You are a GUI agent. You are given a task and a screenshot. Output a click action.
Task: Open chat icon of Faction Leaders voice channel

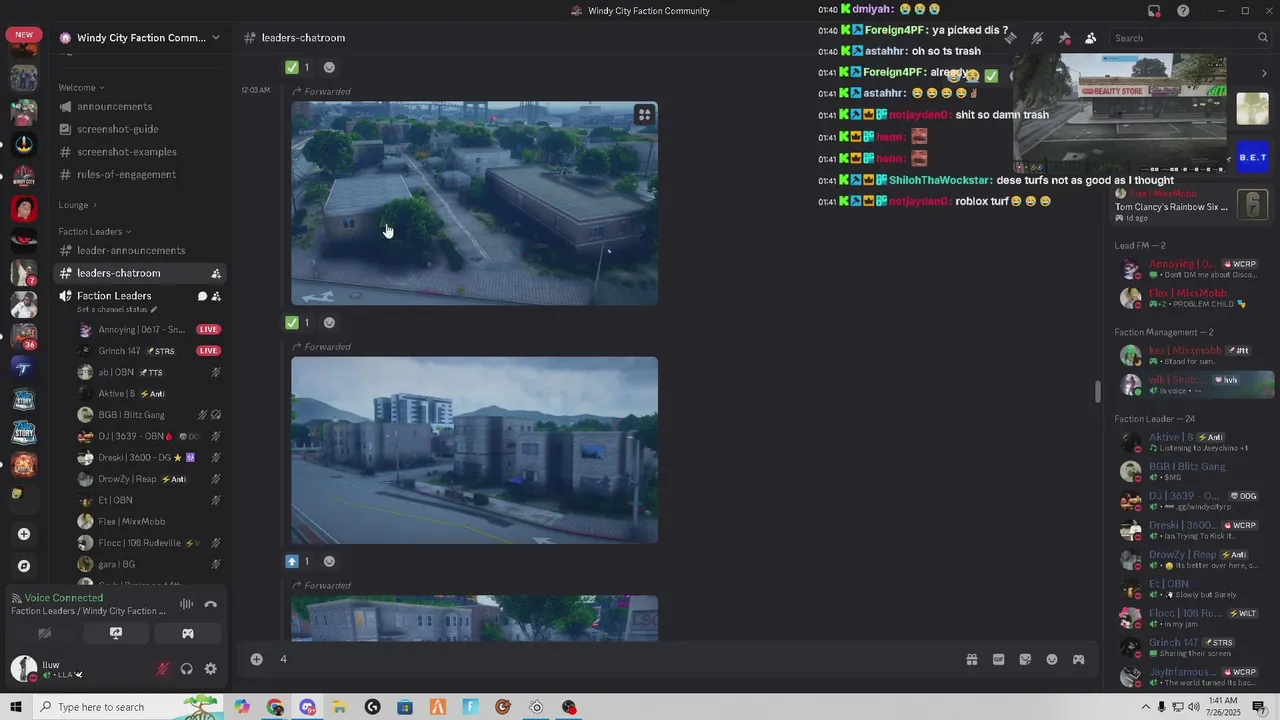202,296
